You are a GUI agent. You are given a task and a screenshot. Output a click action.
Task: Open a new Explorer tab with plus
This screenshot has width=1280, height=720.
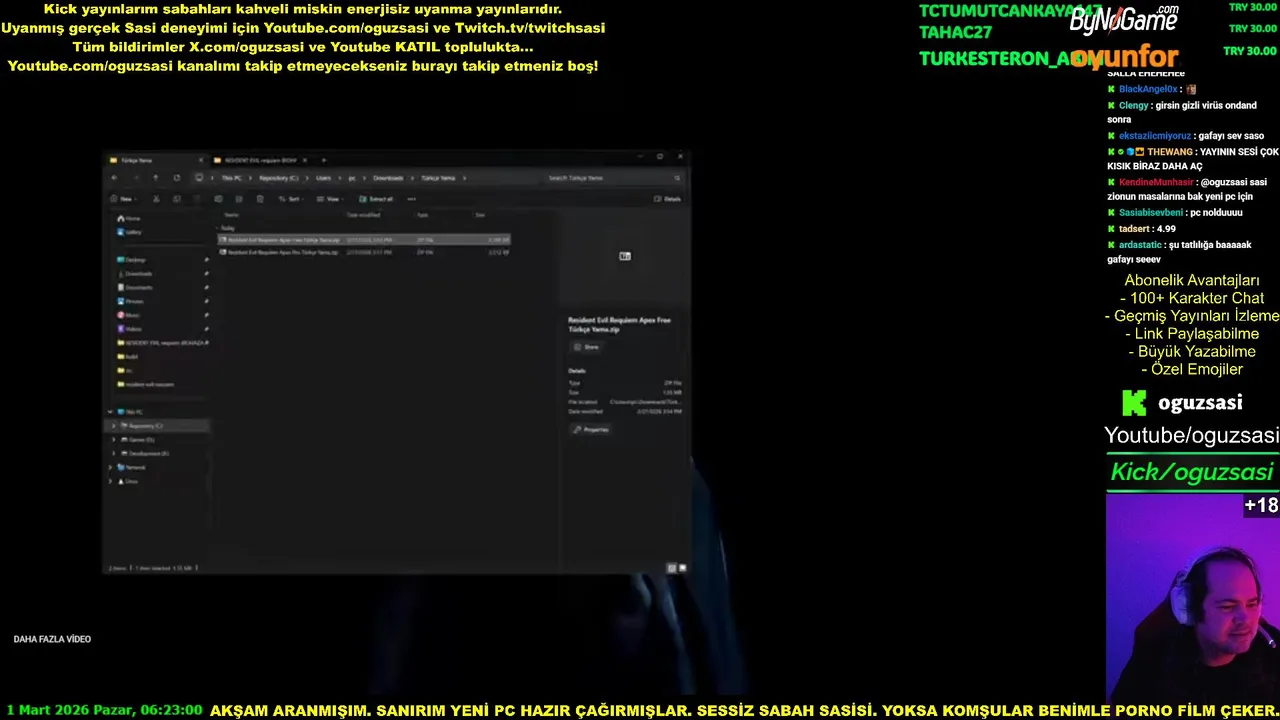[x=324, y=160]
